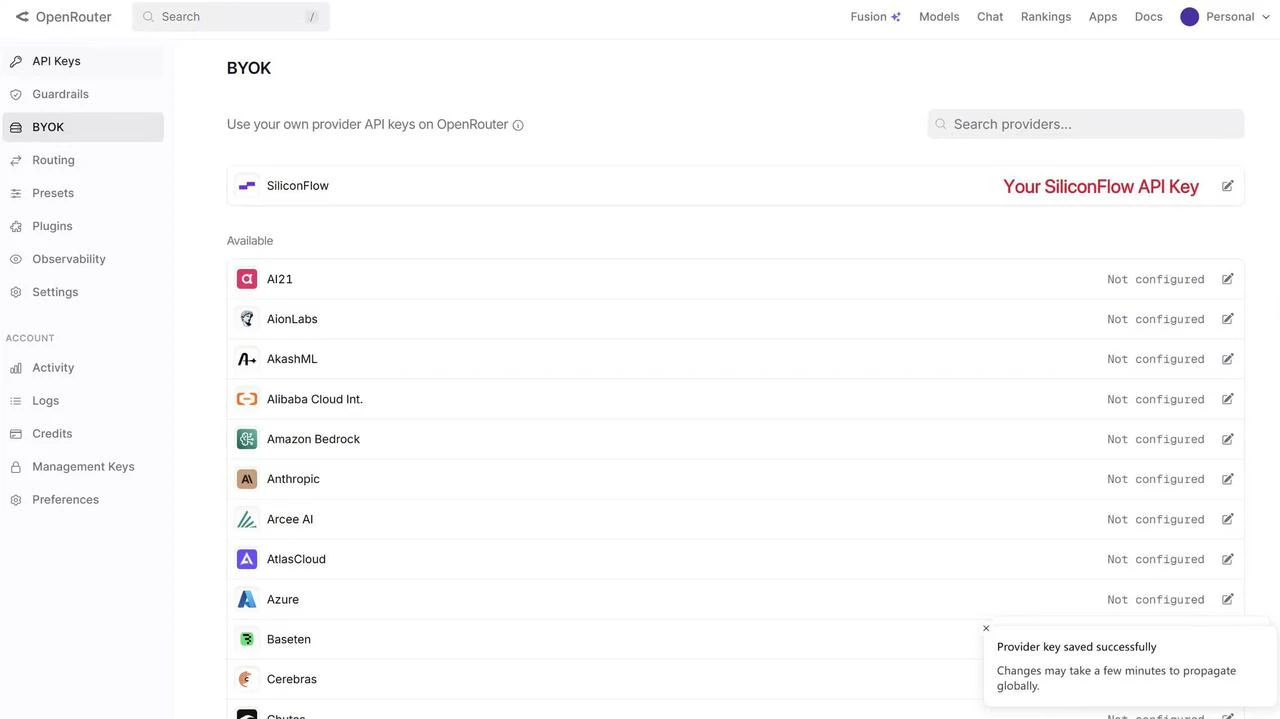
Task: Open Management Keys page
Action: pyautogui.click(x=83, y=467)
